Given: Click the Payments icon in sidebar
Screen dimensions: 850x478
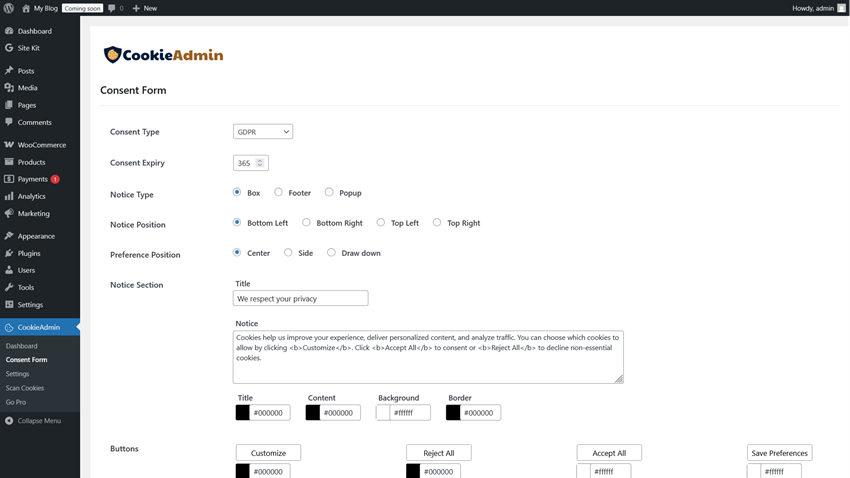Looking at the screenshot, I should coord(9,179).
